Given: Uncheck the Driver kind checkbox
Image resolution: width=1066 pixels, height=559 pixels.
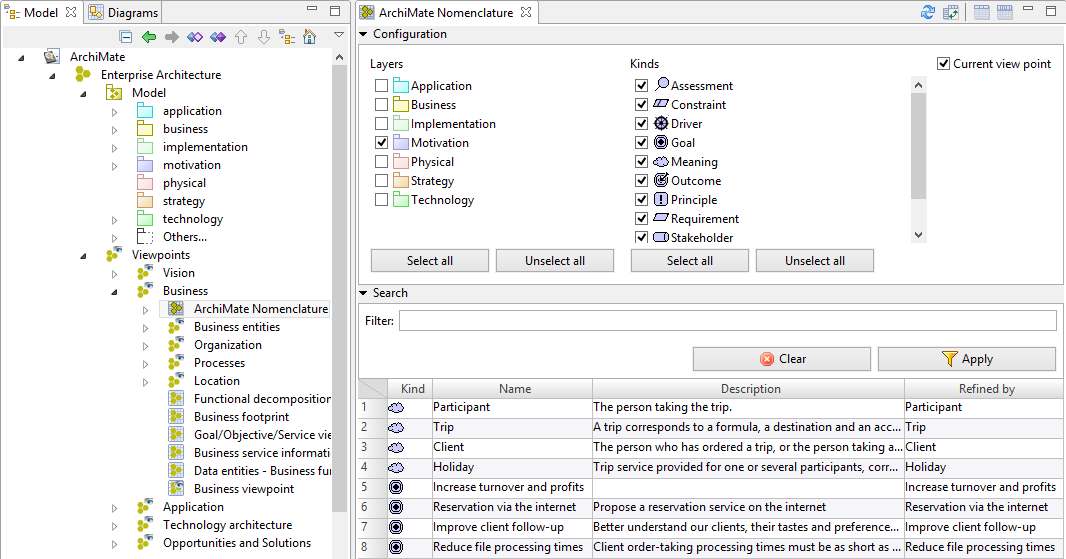Looking at the screenshot, I should [641, 124].
